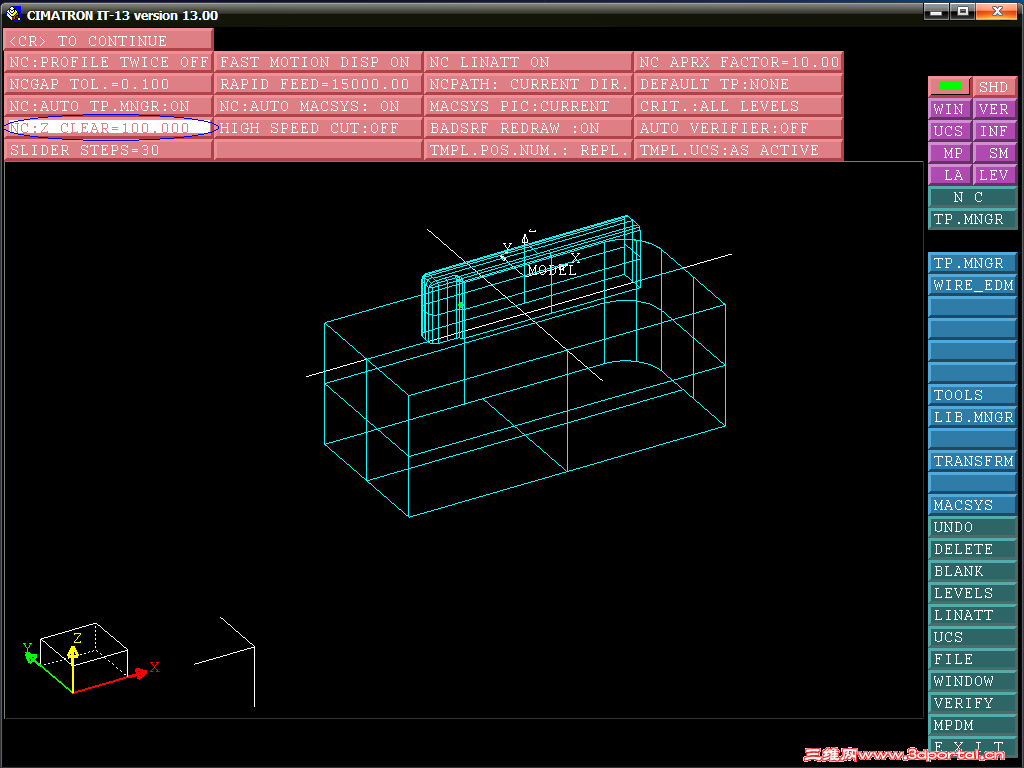Click VERIFY in side menu
This screenshot has height=768, width=1024.
click(972, 703)
